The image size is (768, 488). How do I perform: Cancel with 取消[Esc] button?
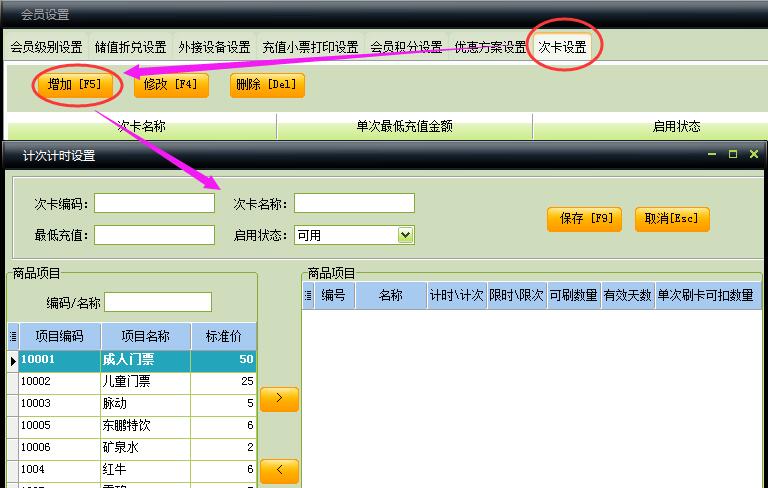(672, 219)
